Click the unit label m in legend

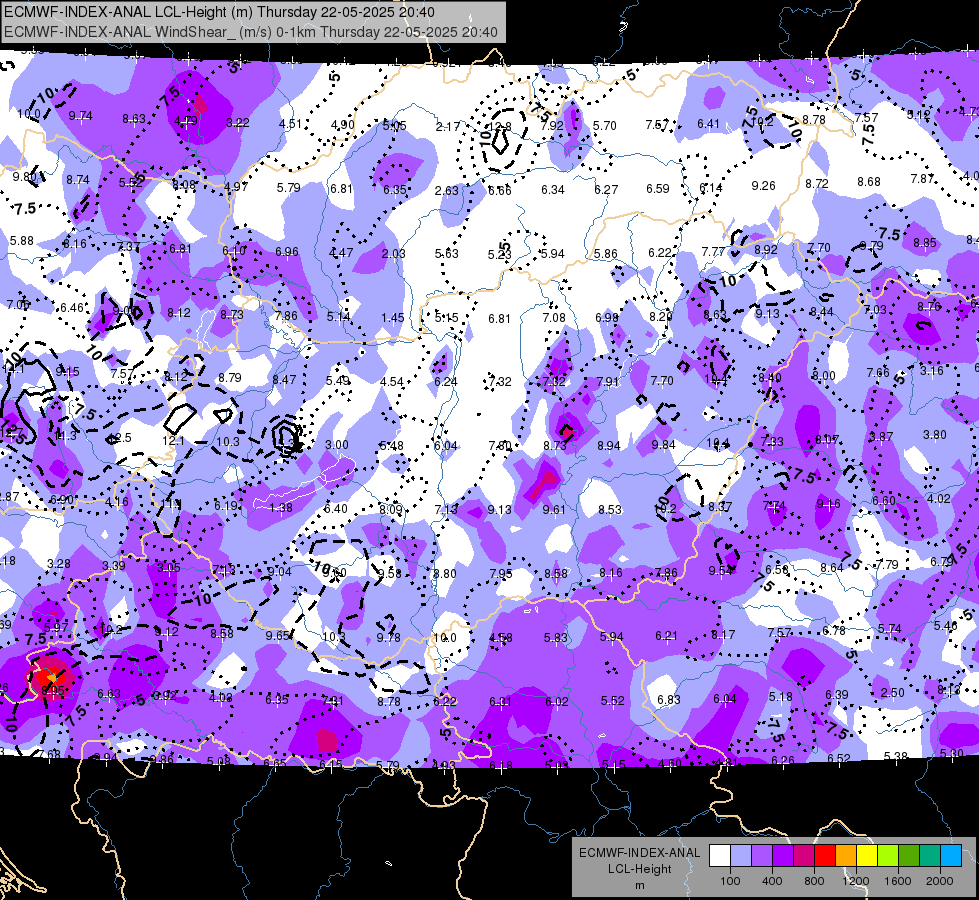coord(639,885)
